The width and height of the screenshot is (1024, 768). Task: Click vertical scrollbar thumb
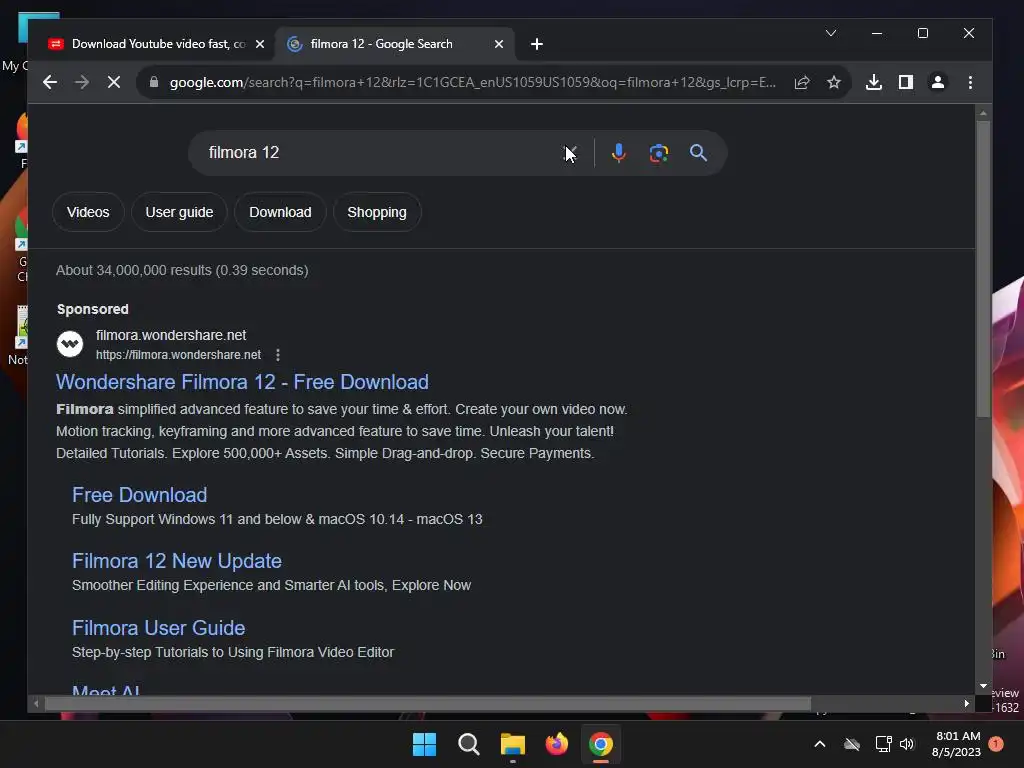(983, 268)
